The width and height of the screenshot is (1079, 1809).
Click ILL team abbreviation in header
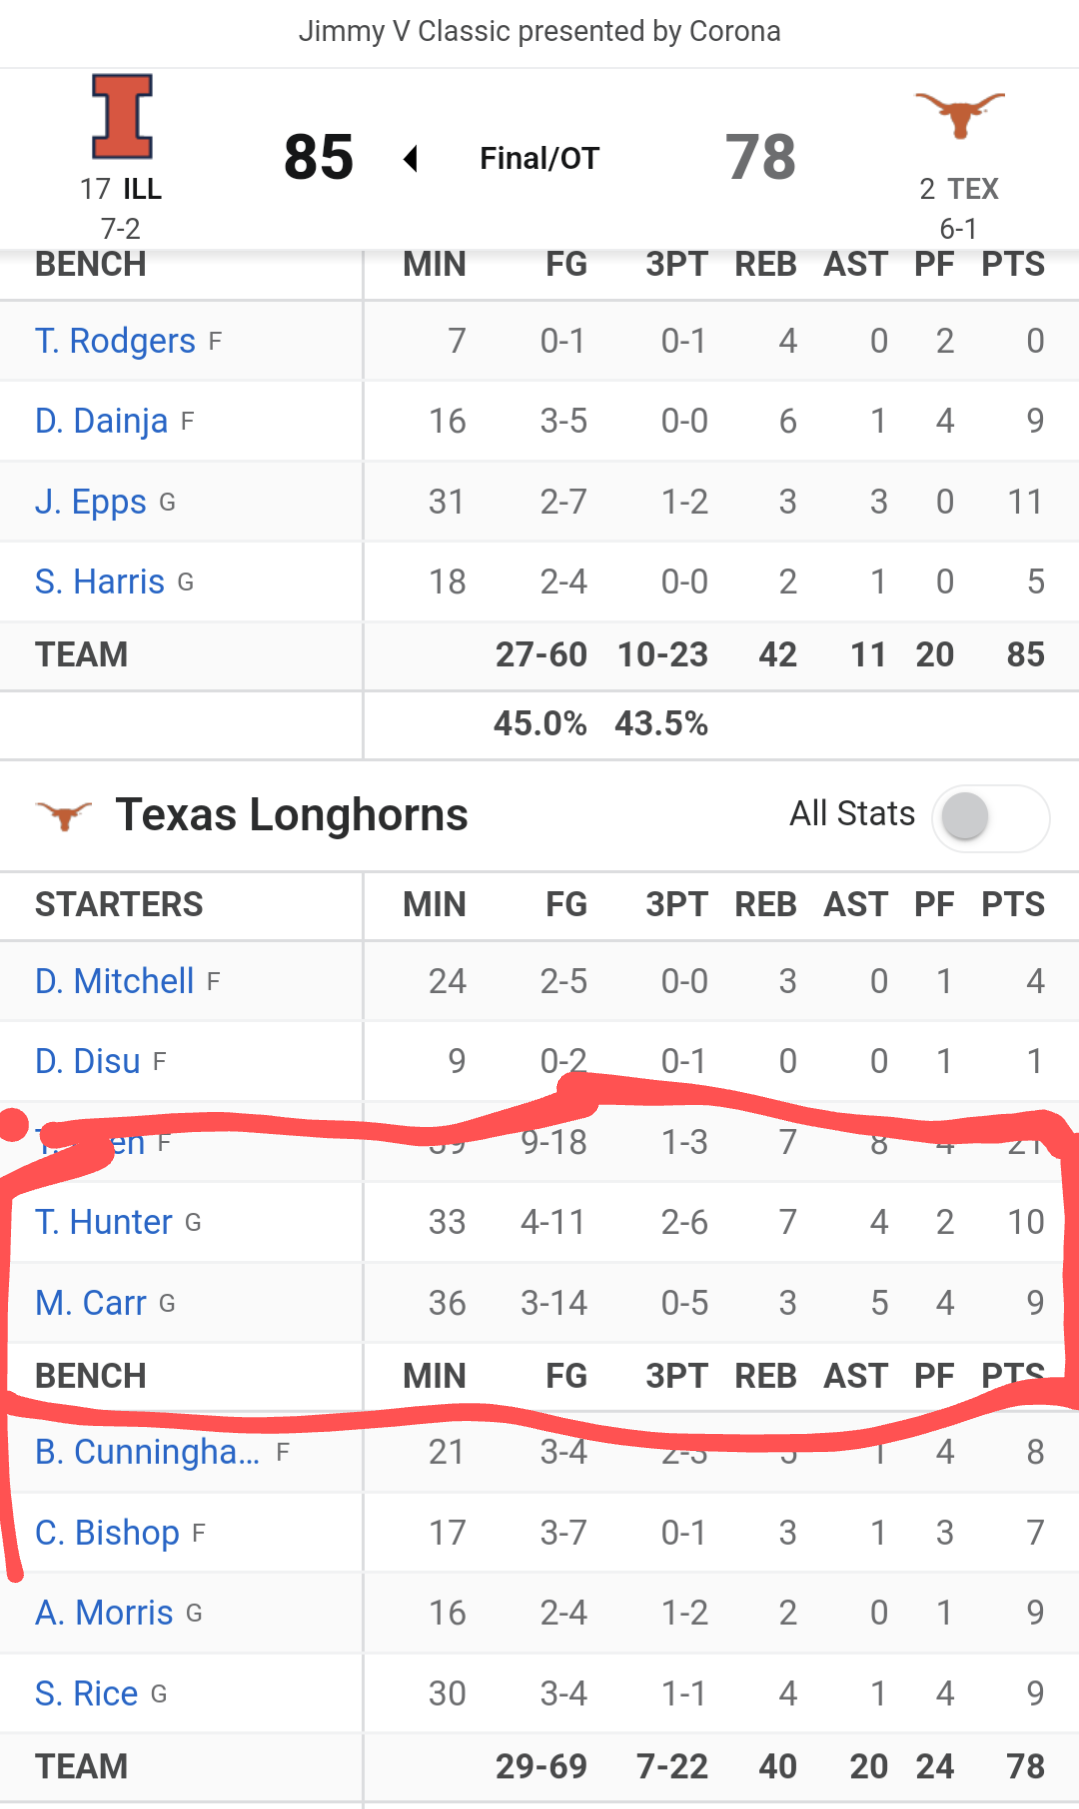click(x=141, y=189)
